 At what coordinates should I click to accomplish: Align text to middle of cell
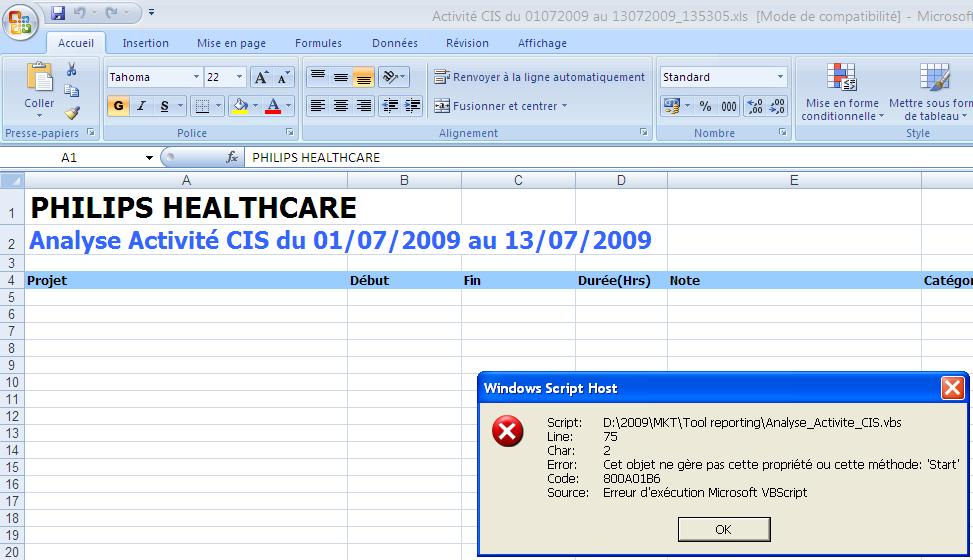coord(341,77)
